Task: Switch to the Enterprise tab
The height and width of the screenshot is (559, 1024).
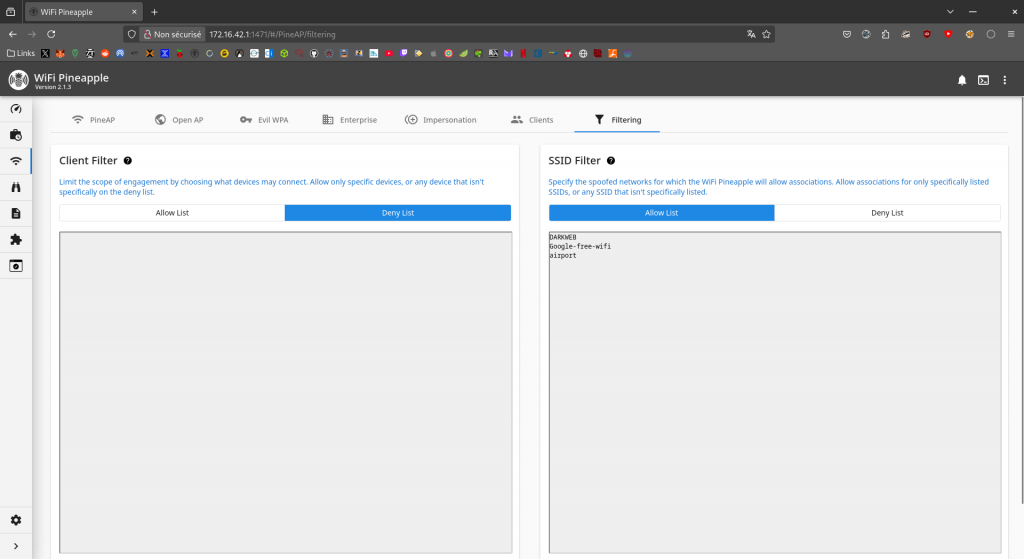Action: point(349,120)
